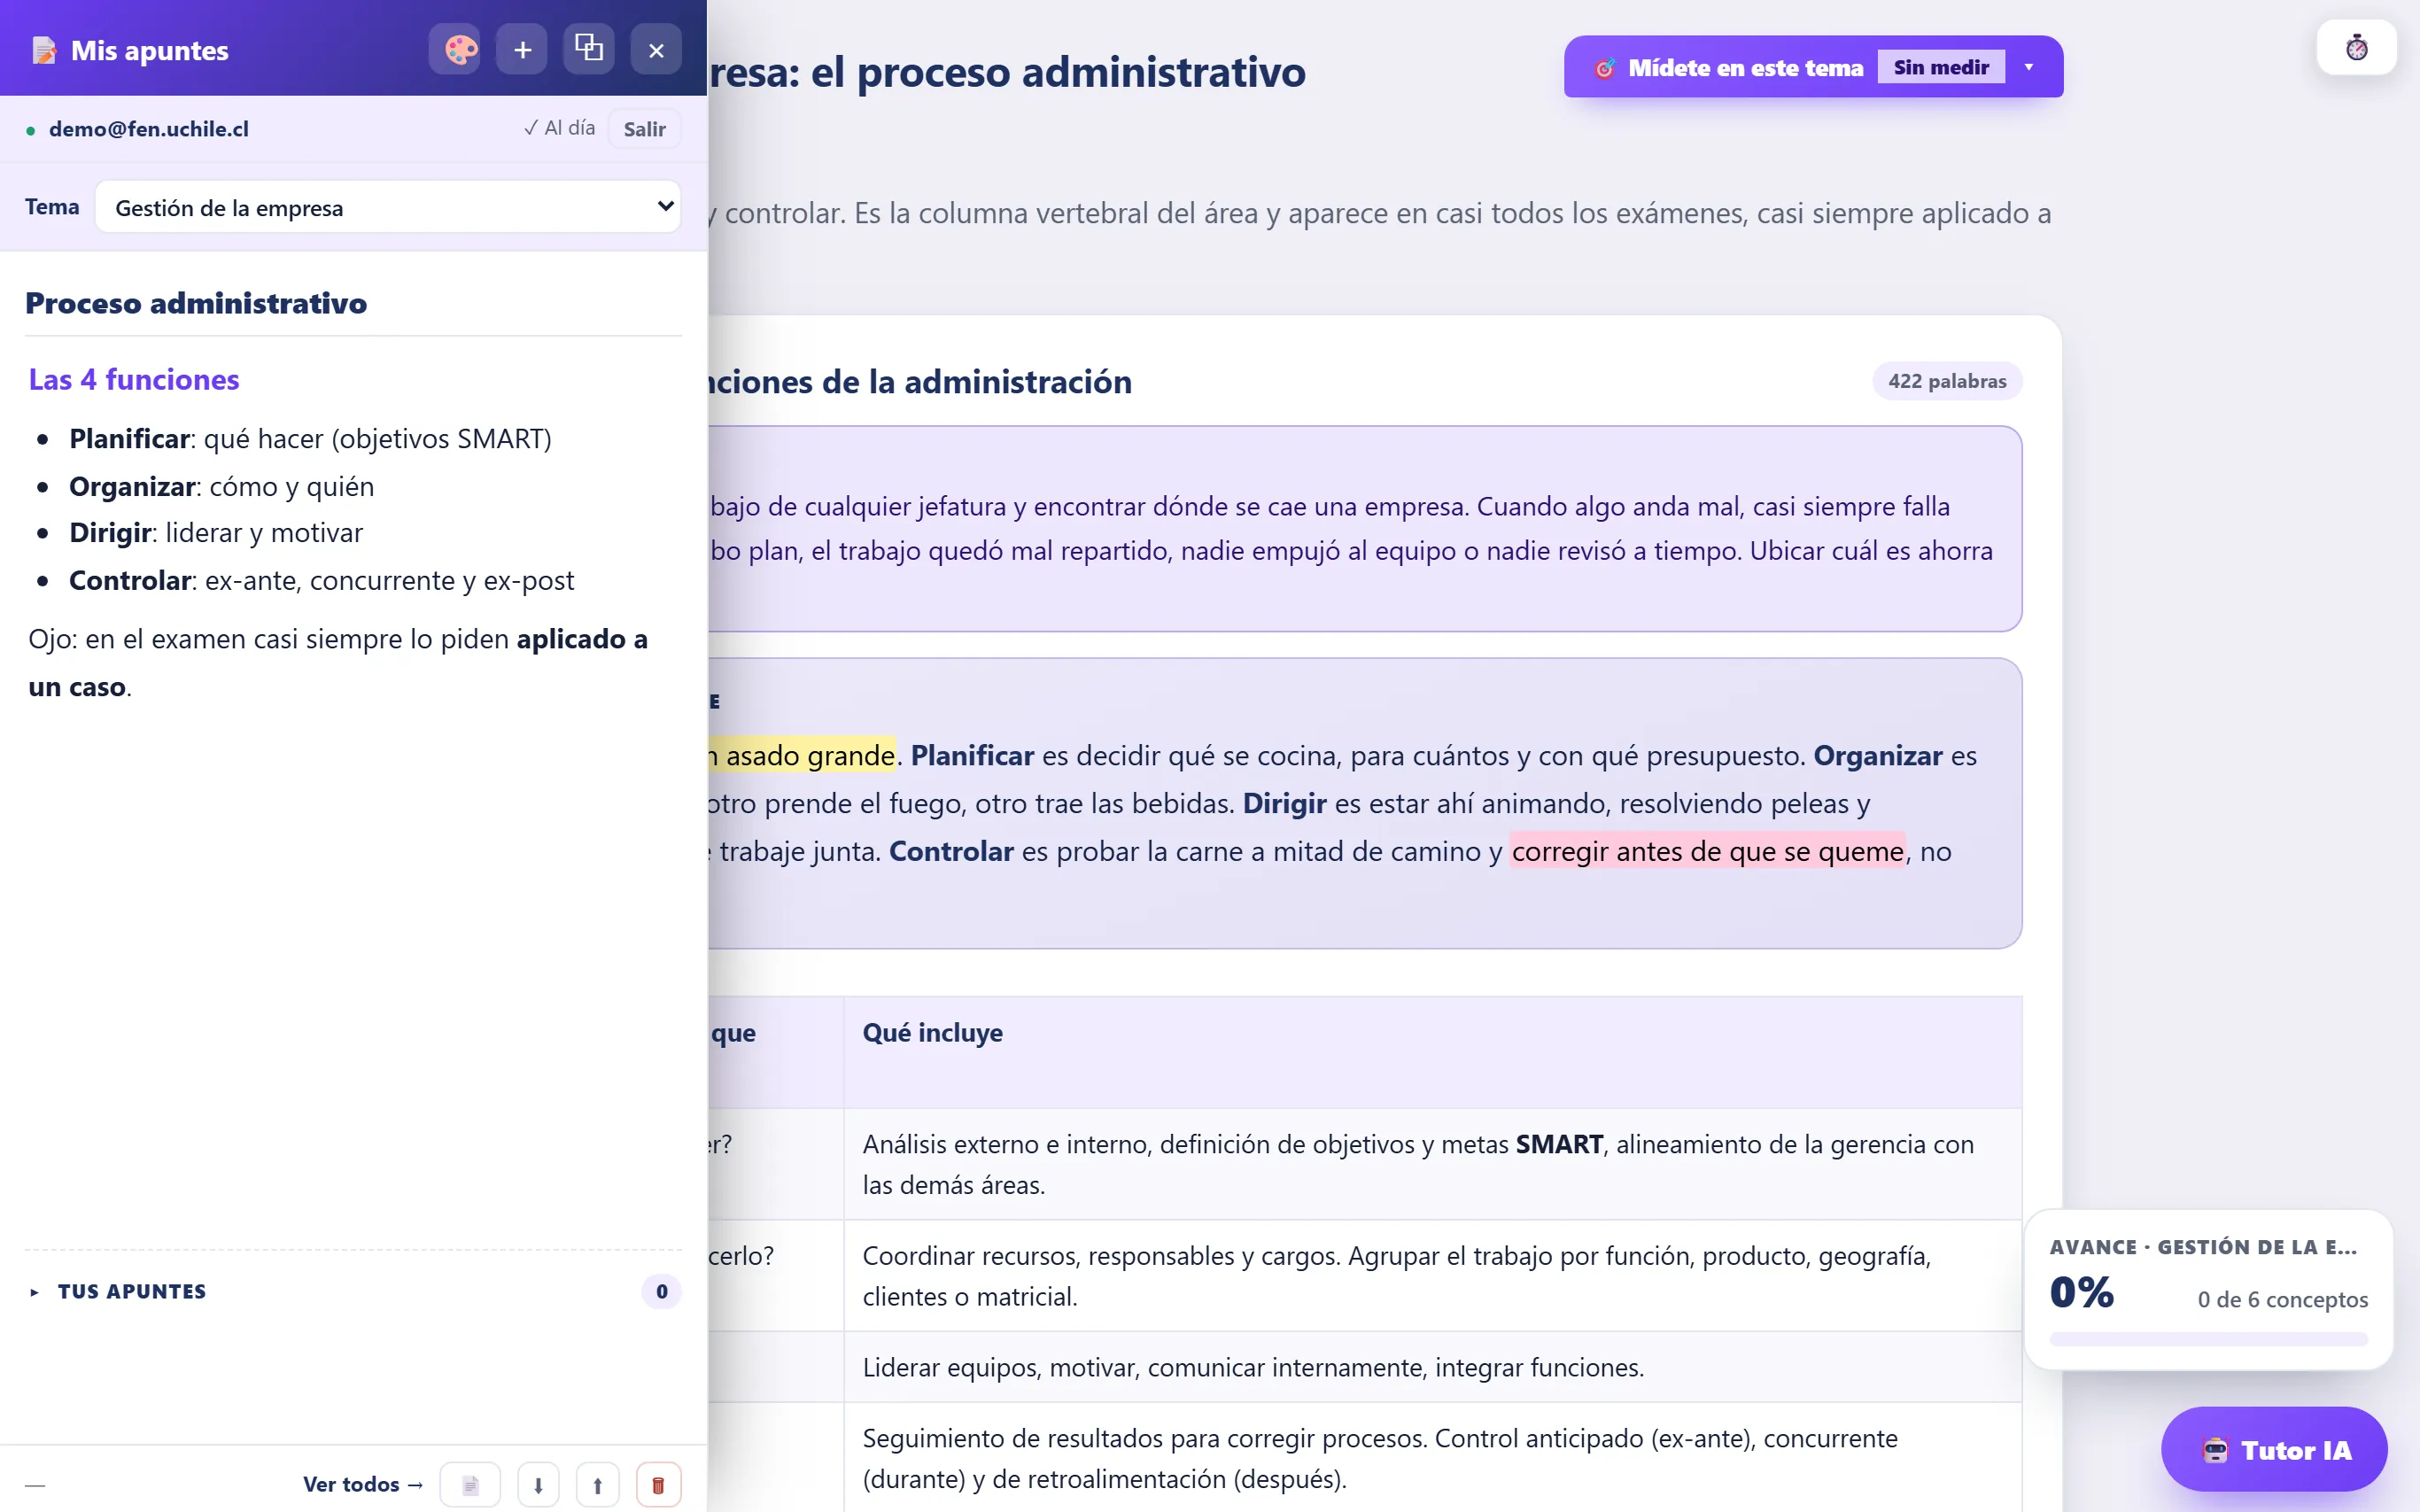The image size is (2420, 1512).
Task: Click the document export icon in footer
Action: (470, 1484)
